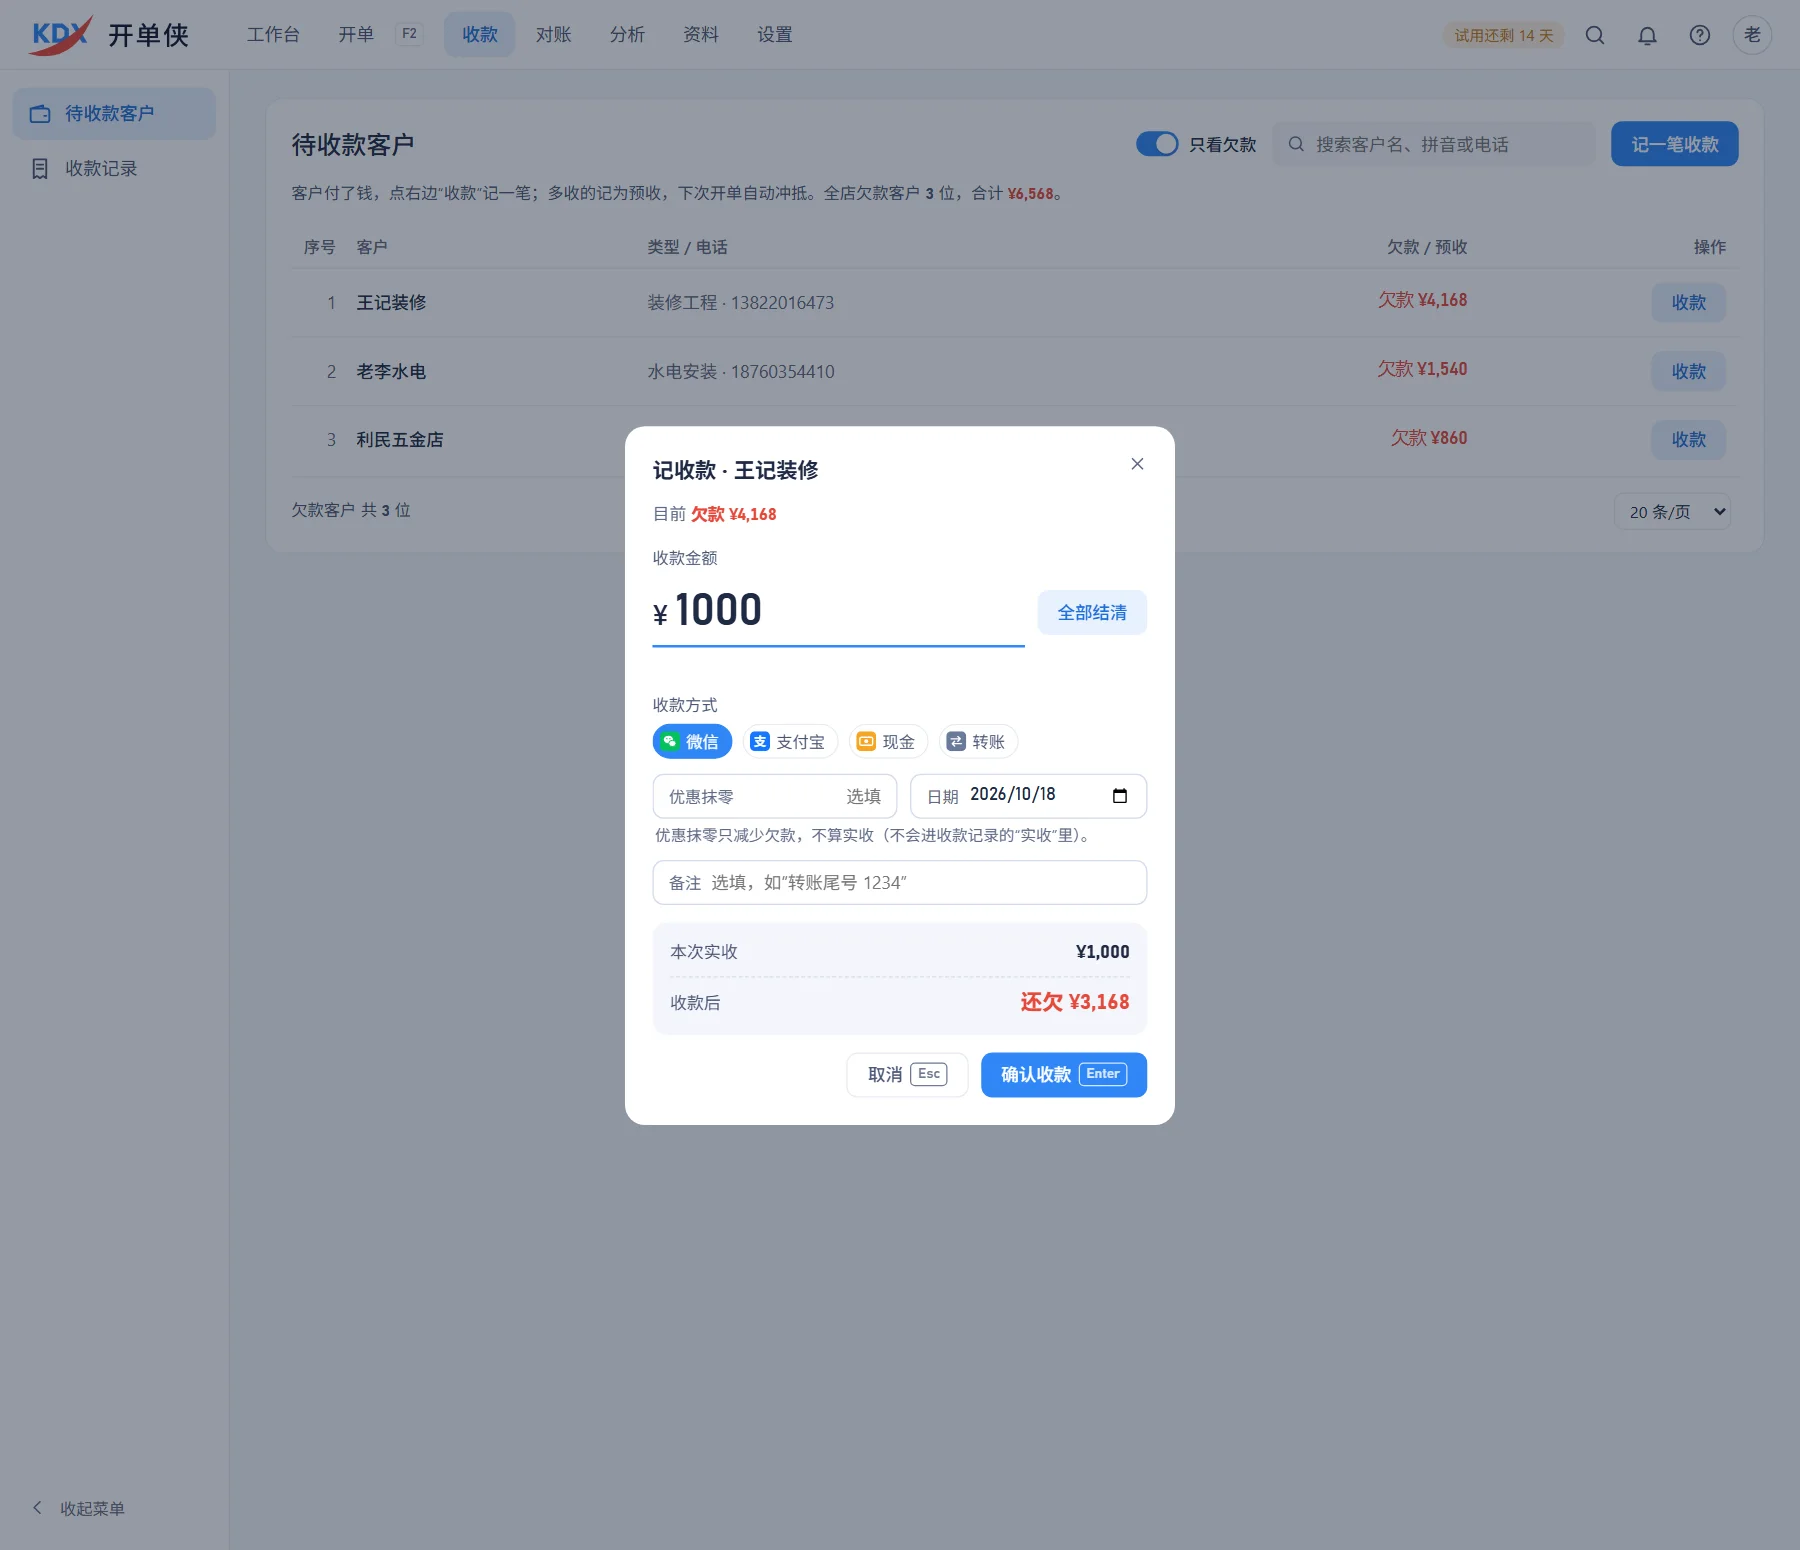Click customer name 老李水电
Viewport: 1800px width, 1550px height.
coord(391,372)
